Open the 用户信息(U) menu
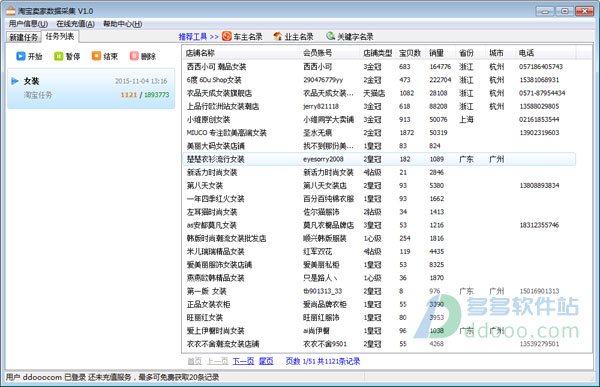600x387 pixels. tap(28, 24)
